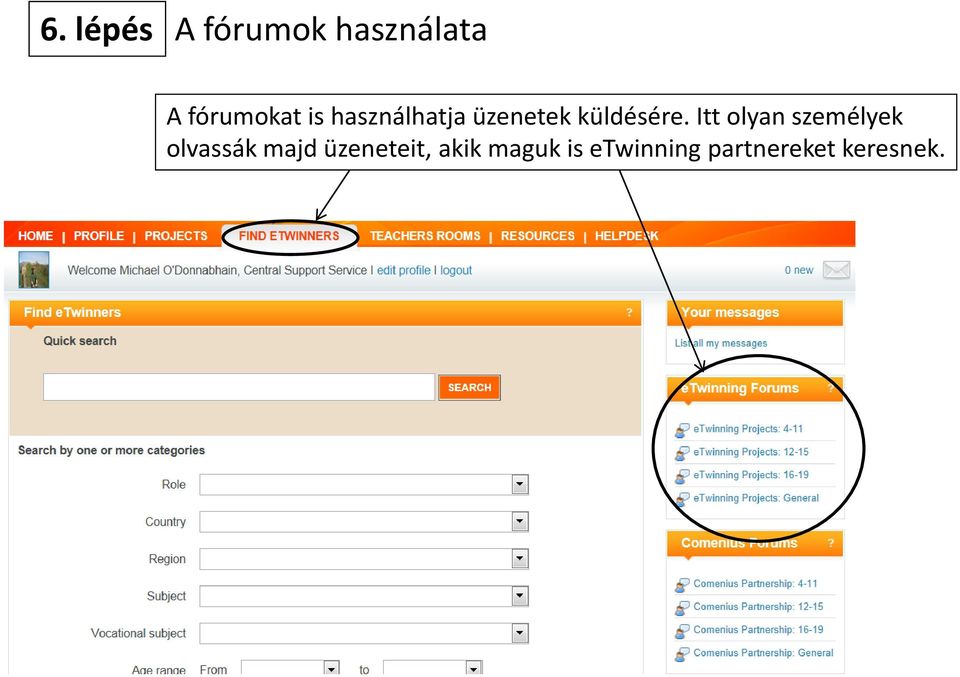
Task: Click forum icon beside Comenius Partnership: 12-15
Action: coord(682,608)
